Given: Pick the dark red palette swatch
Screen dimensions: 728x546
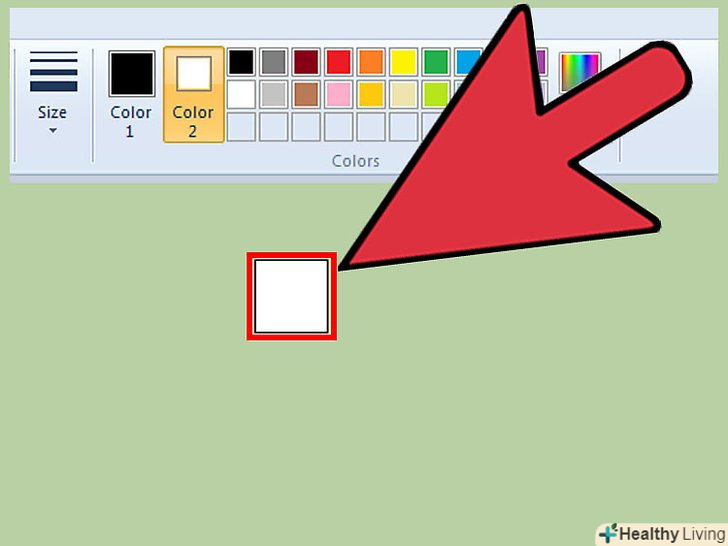Looking at the screenshot, I should point(306,62).
